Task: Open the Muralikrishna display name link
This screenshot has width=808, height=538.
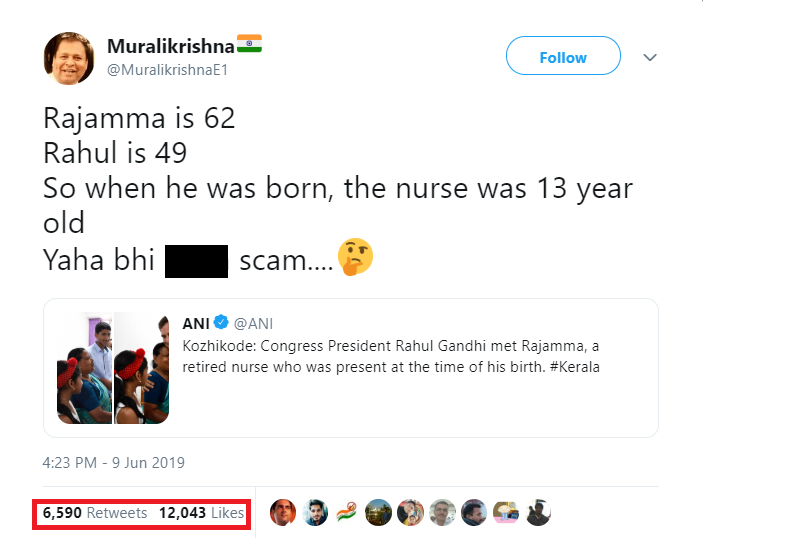Action: point(171,46)
